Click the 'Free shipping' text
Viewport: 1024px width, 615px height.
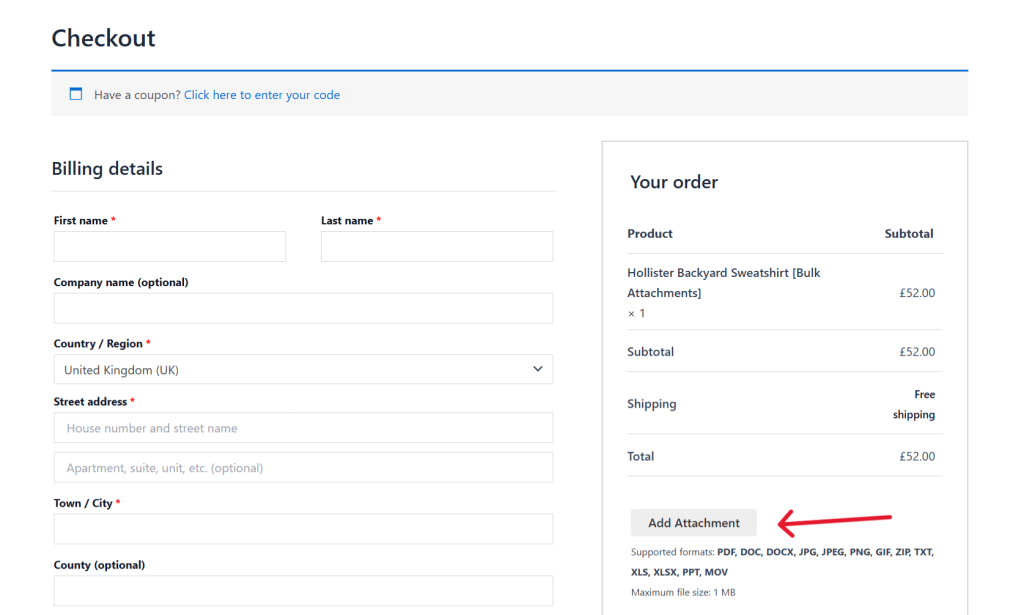[913, 404]
